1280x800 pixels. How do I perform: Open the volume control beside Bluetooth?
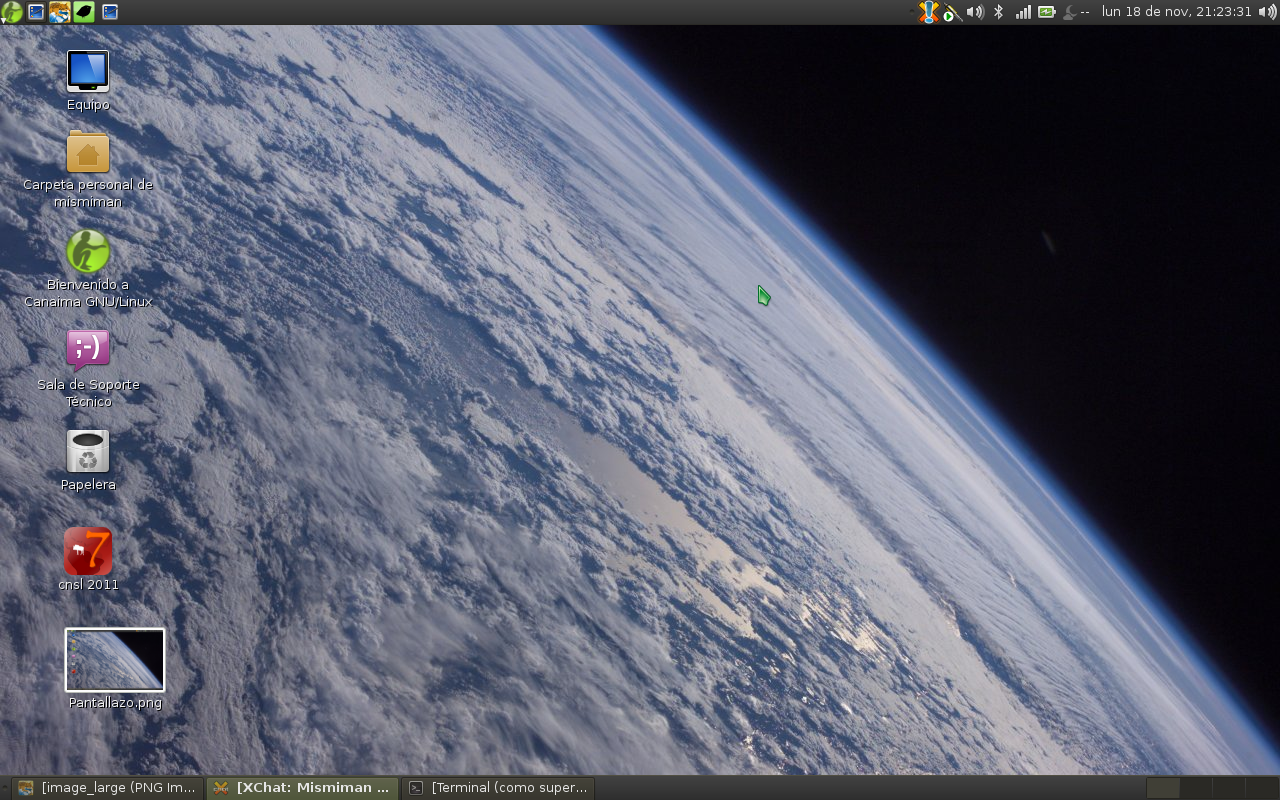975,12
